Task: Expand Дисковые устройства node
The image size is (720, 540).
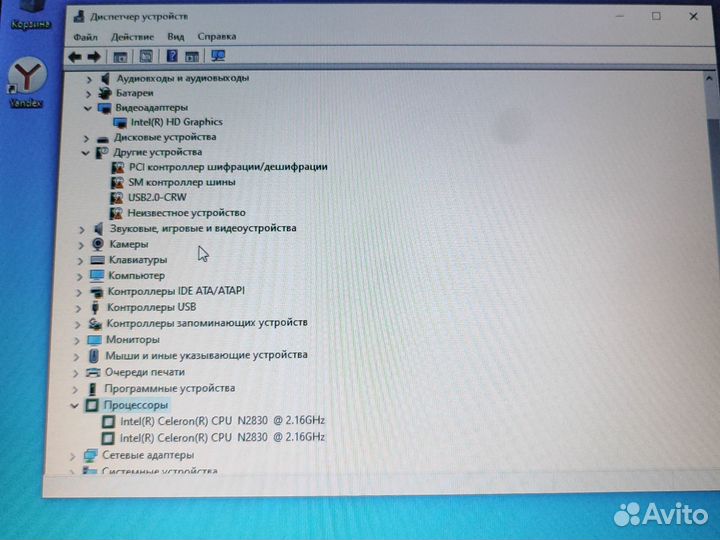Action: click(x=86, y=138)
